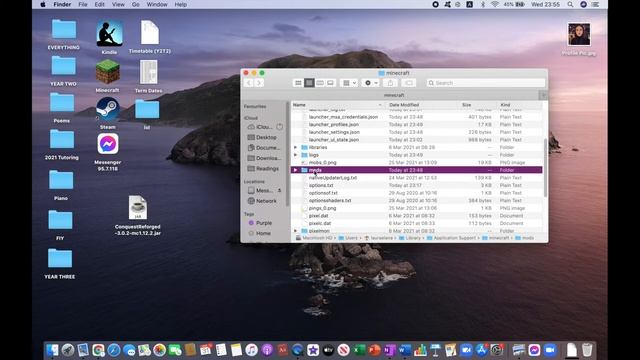The width and height of the screenshot is (640, 360).
Task: Switch Finder to icon view
Action: click(298, 83)
